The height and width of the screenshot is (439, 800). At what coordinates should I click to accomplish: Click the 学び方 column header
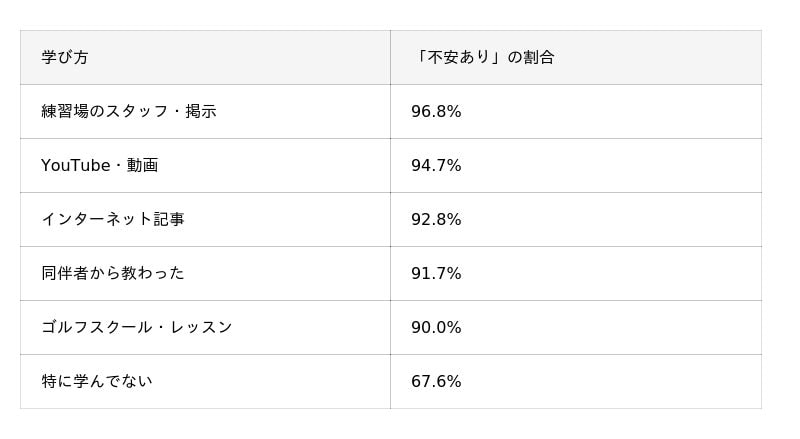[65, 58]
